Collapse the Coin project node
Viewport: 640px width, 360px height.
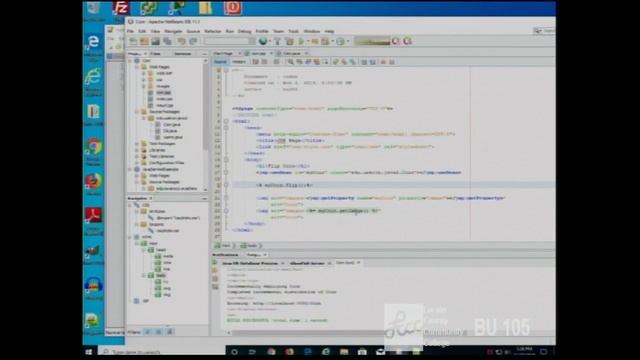(130, 60)
